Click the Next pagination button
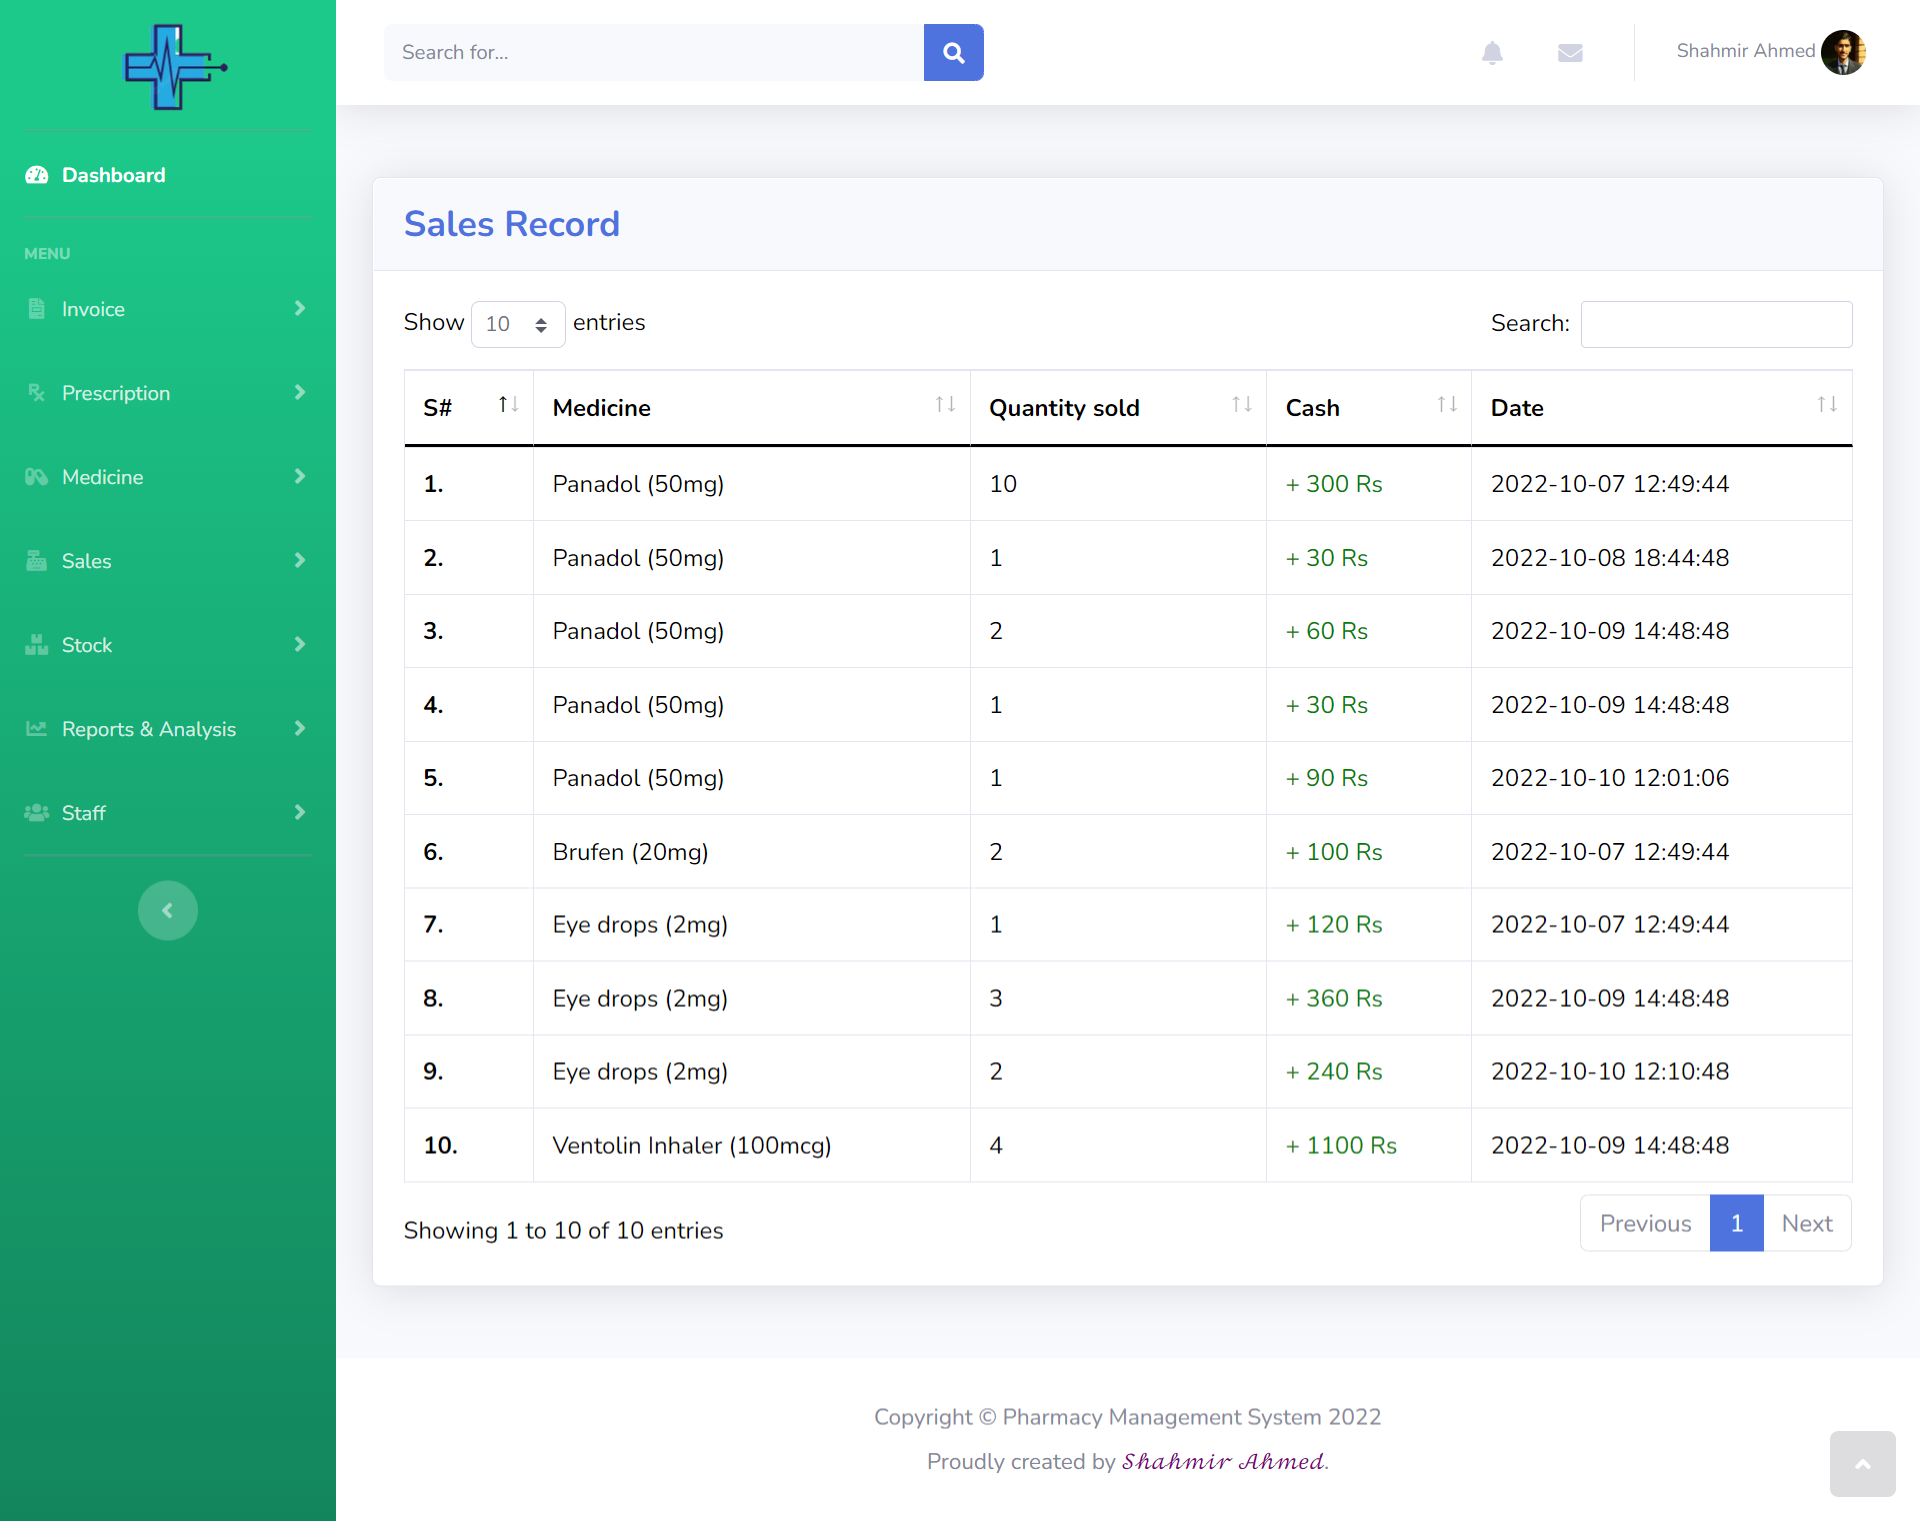This screenshot has width=1920, height=1522. click(1806, 1223)
